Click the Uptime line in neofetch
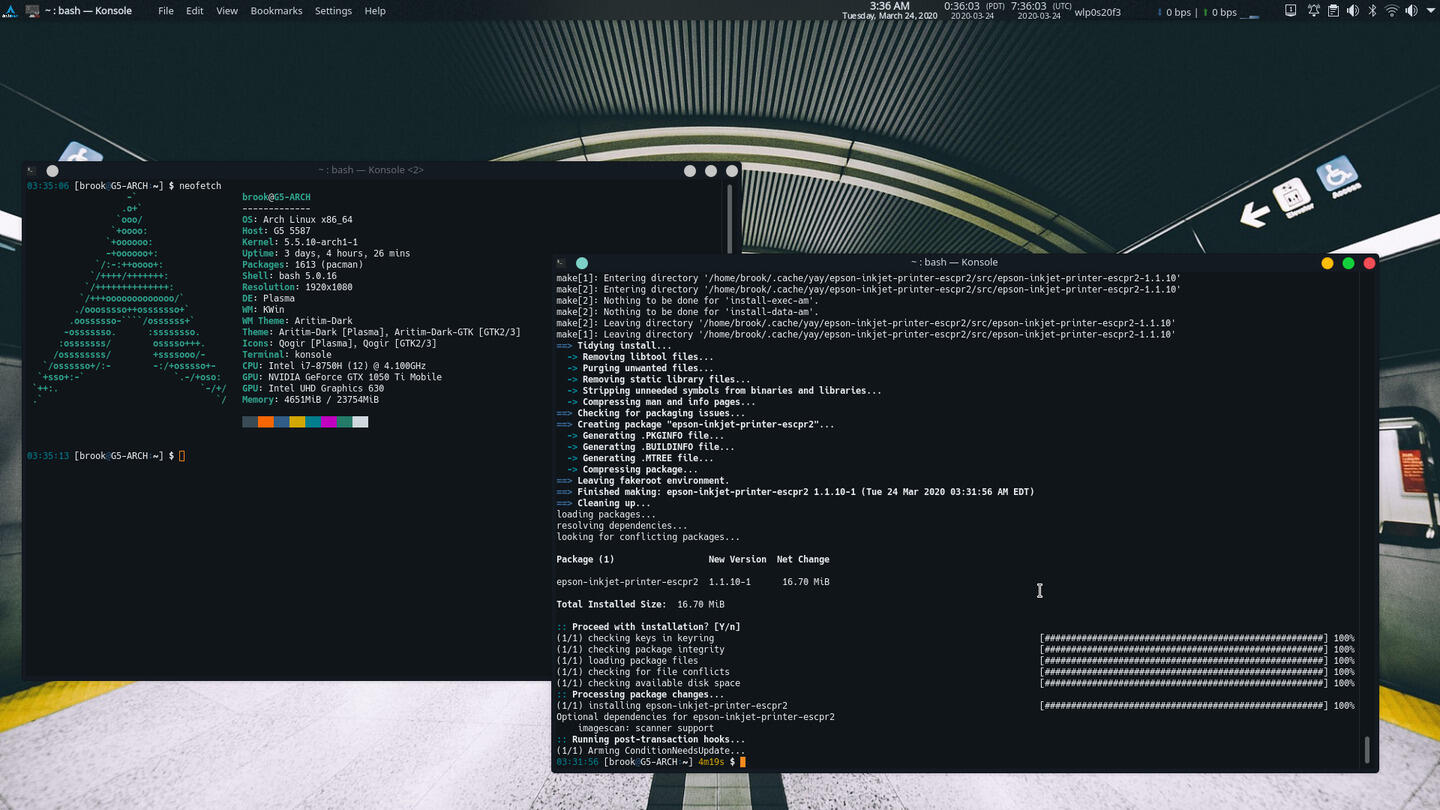The height and width of the screenshot is (810, 1440). (x=326, y=253)
